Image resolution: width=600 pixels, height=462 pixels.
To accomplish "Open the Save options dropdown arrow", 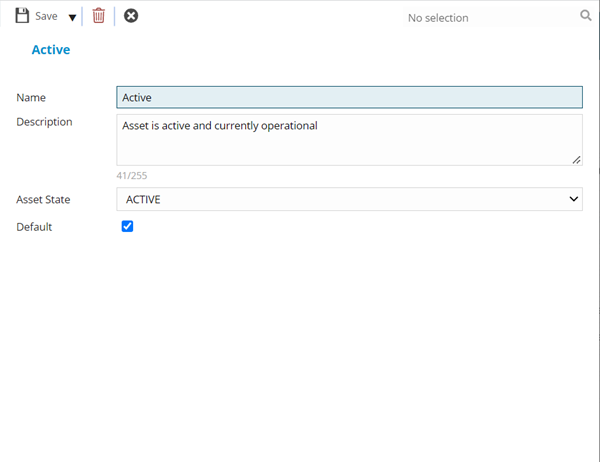I will click(72, 17).
